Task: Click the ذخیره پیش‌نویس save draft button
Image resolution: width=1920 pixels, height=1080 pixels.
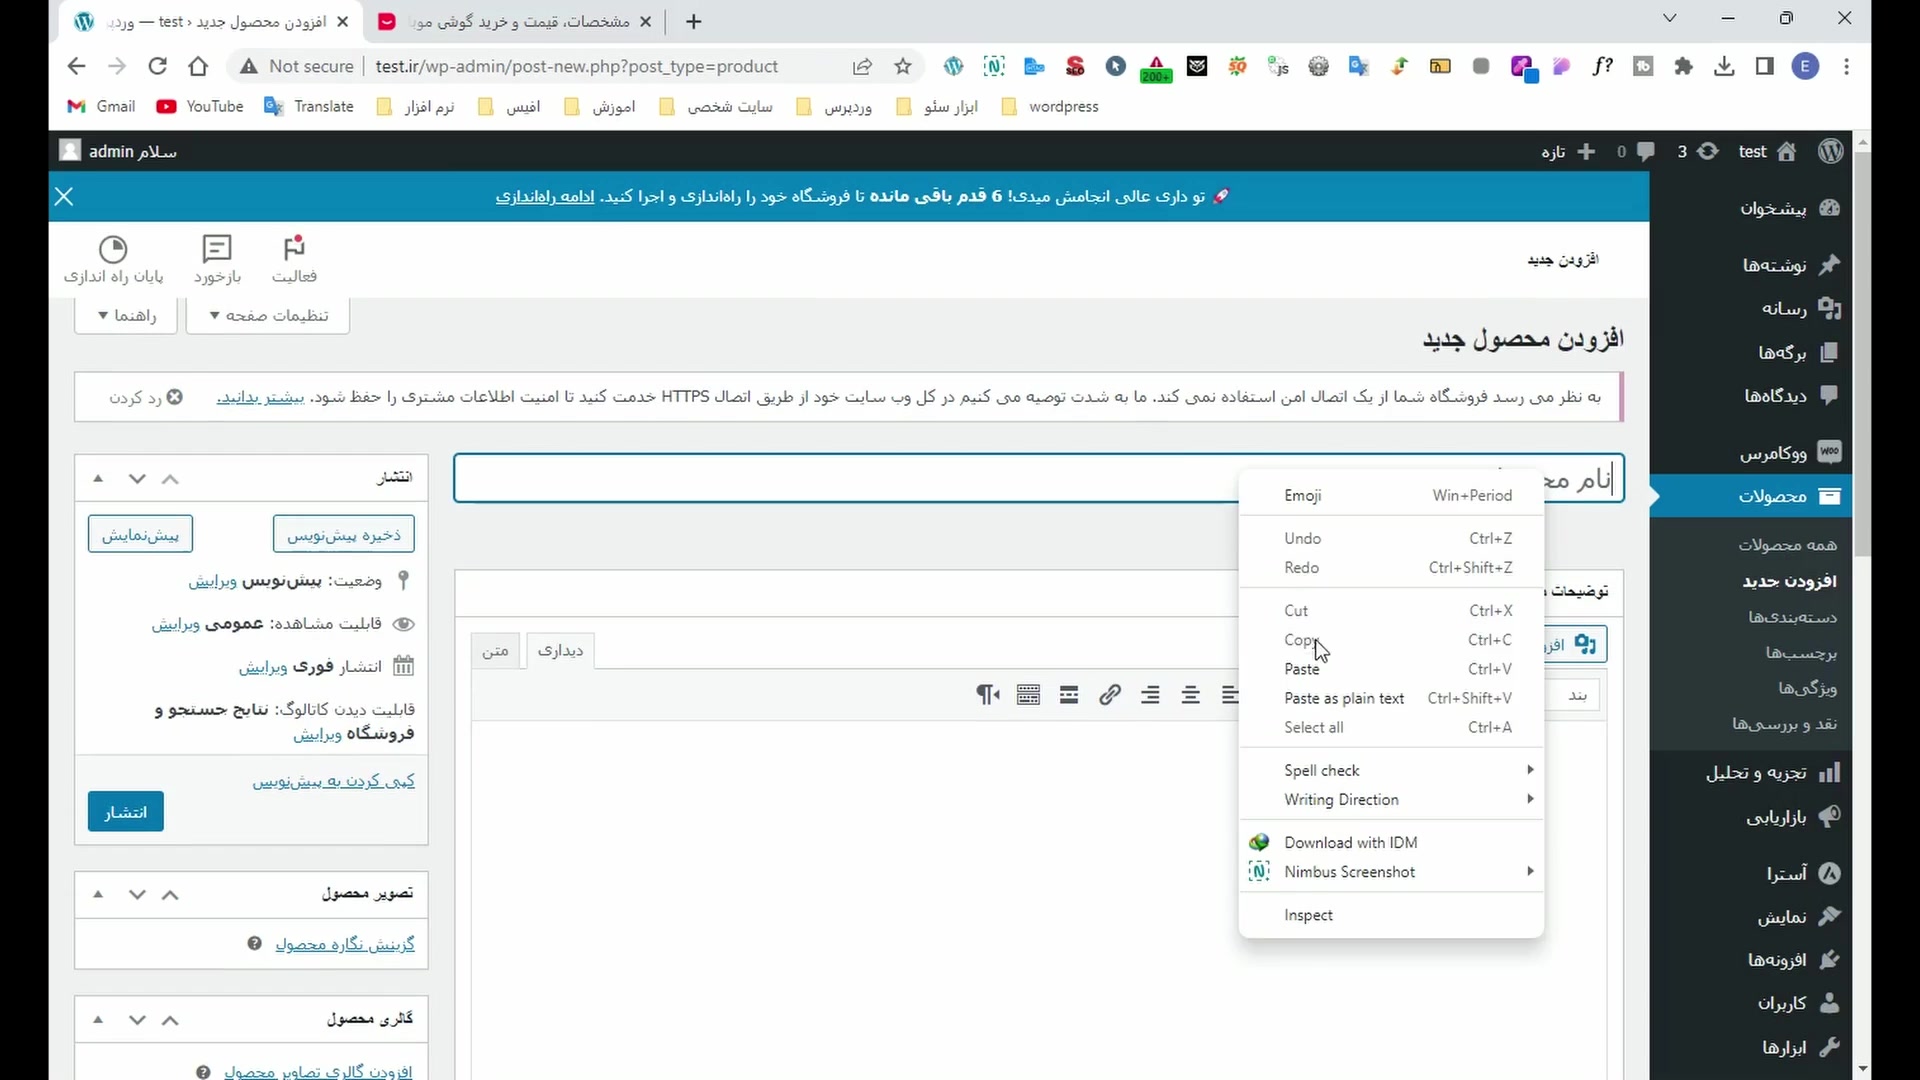Action: pos(343,534)
